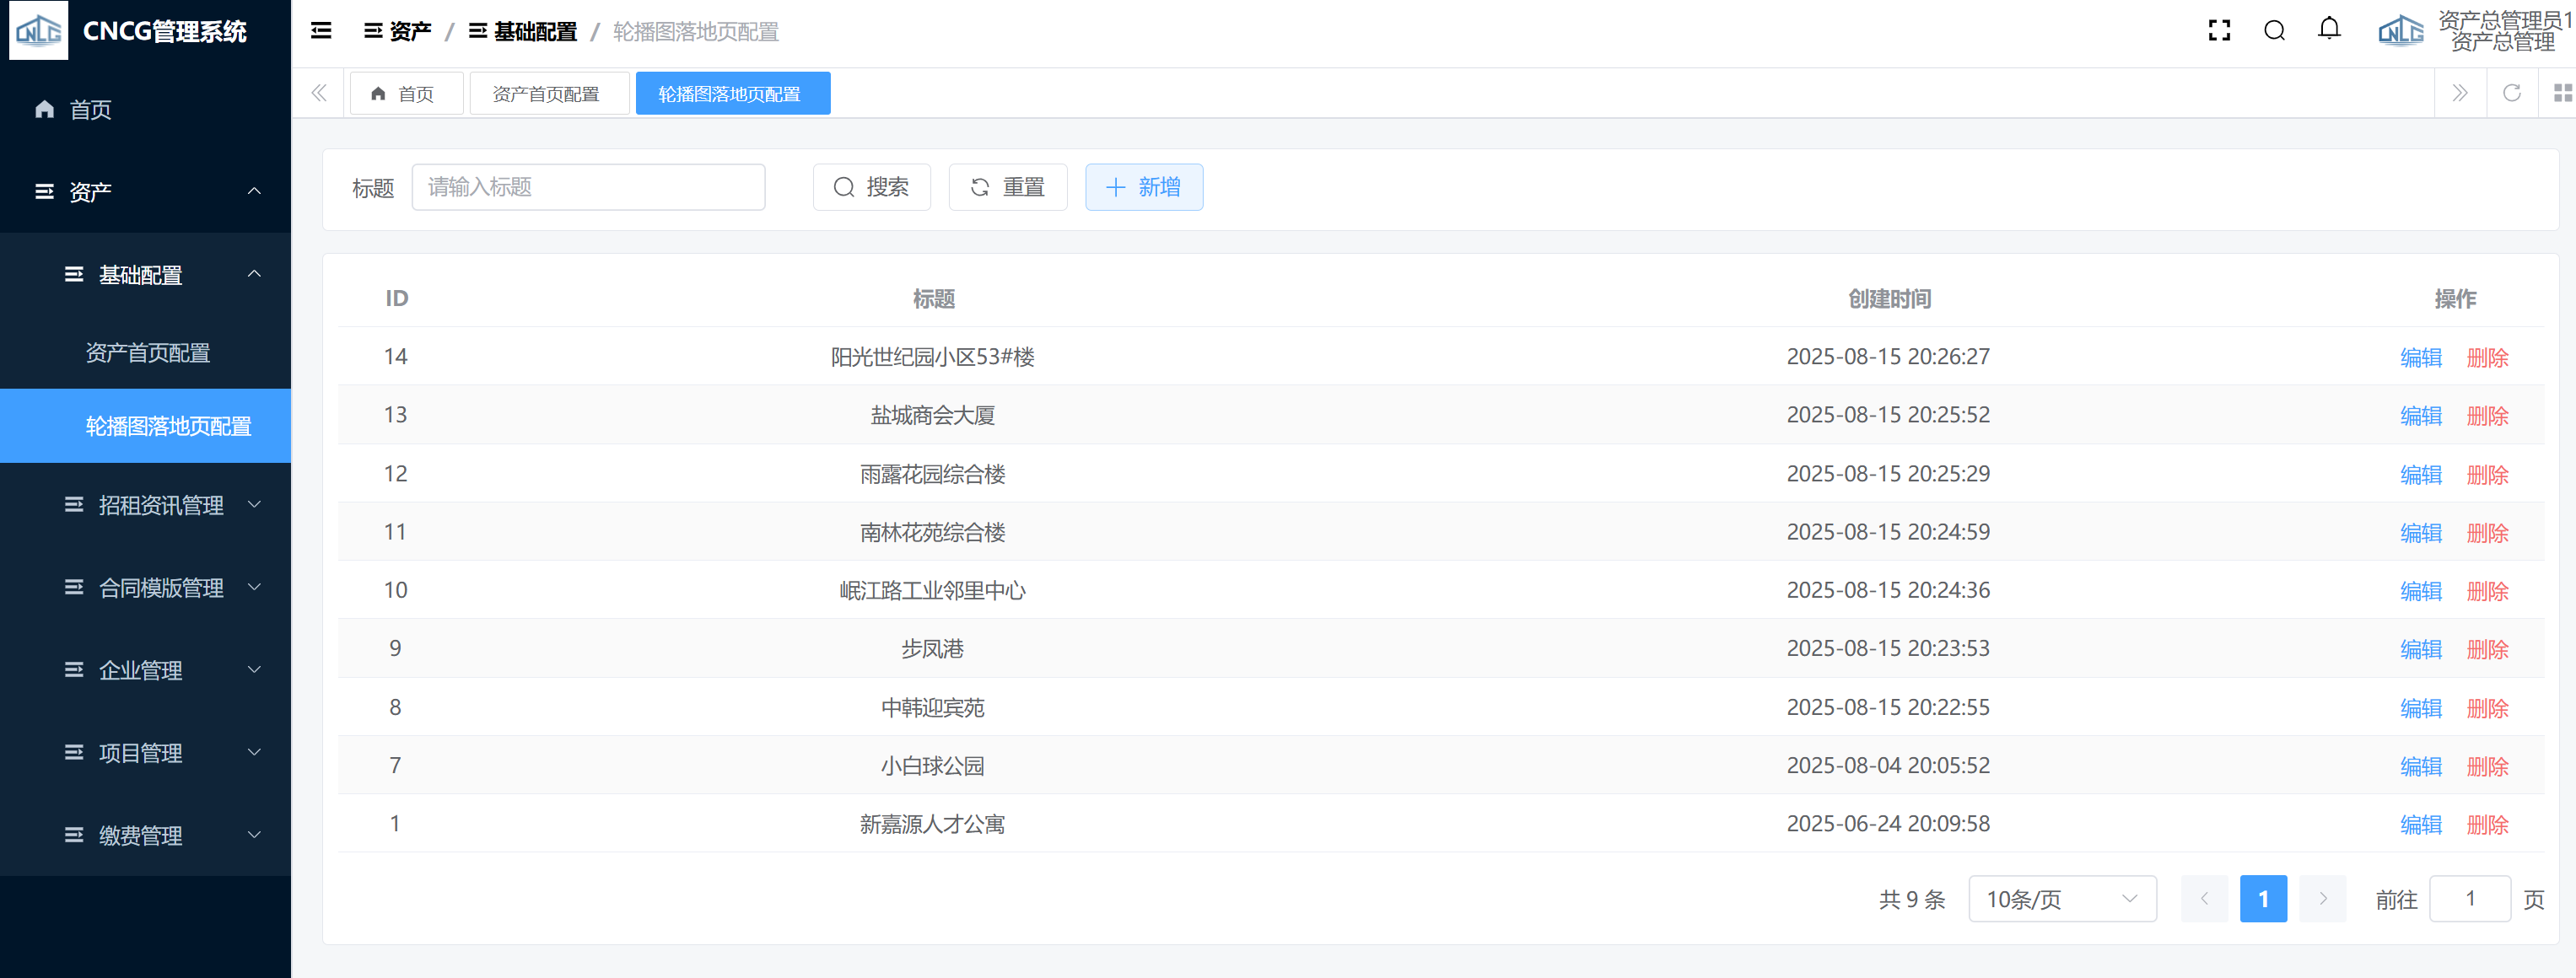Click the sidebar collapse hamburger icon
Image resolution: width=2576 pixels, height=978 pixels.
pos(321,31)
